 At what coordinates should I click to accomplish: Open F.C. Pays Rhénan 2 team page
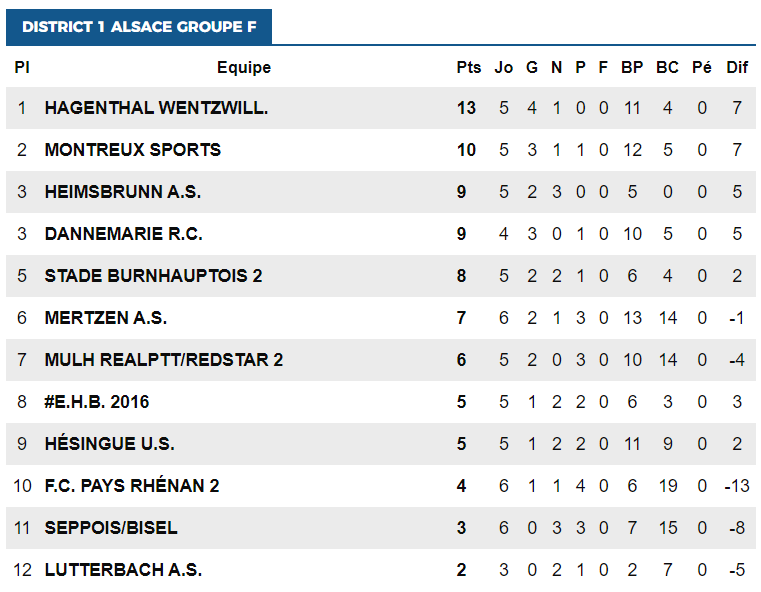(132, 486)
